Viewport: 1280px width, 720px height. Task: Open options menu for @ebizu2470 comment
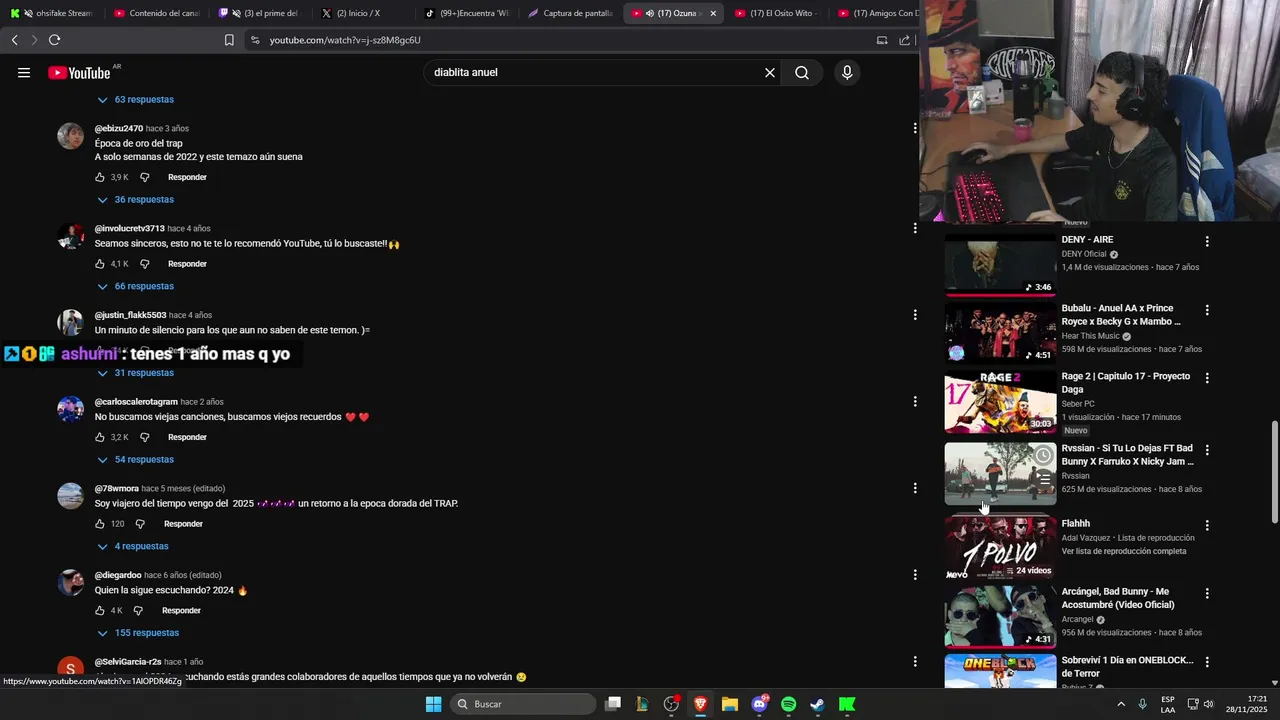coord(914,128)
